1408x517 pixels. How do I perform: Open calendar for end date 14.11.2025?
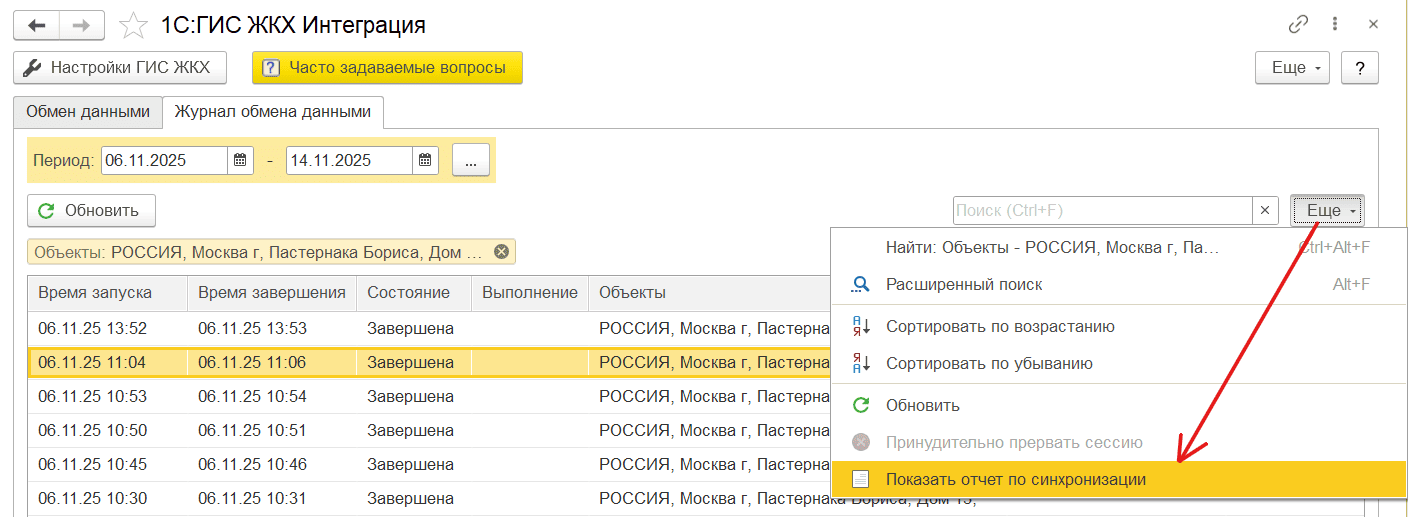(425, 161)
